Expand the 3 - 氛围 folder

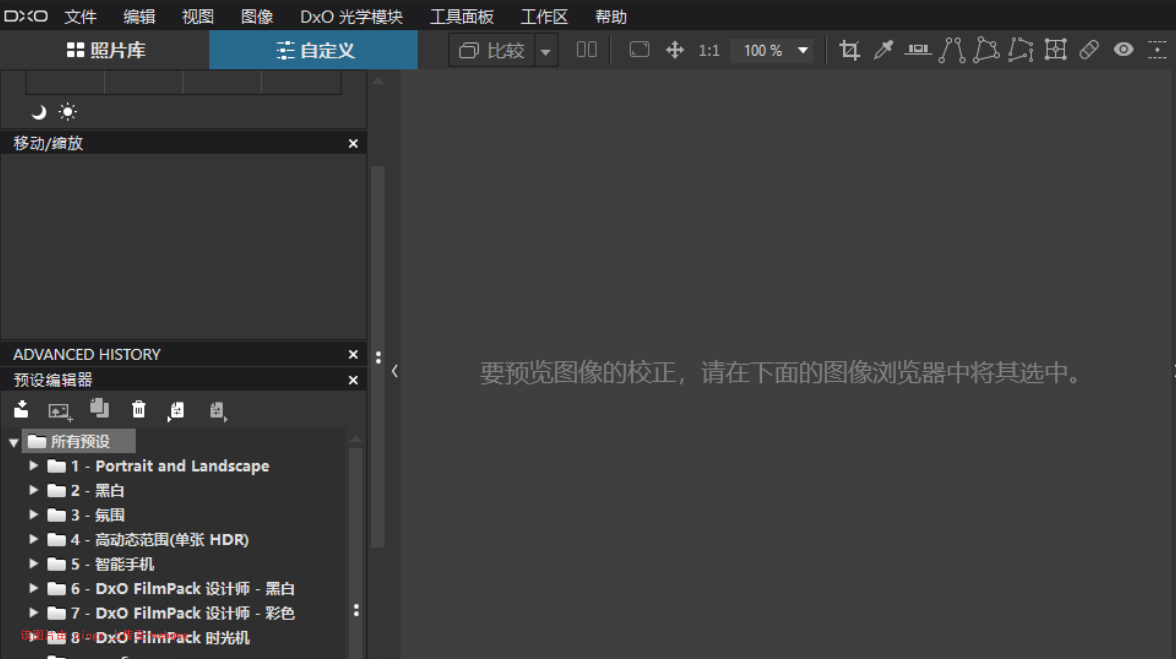coord(33,515)
